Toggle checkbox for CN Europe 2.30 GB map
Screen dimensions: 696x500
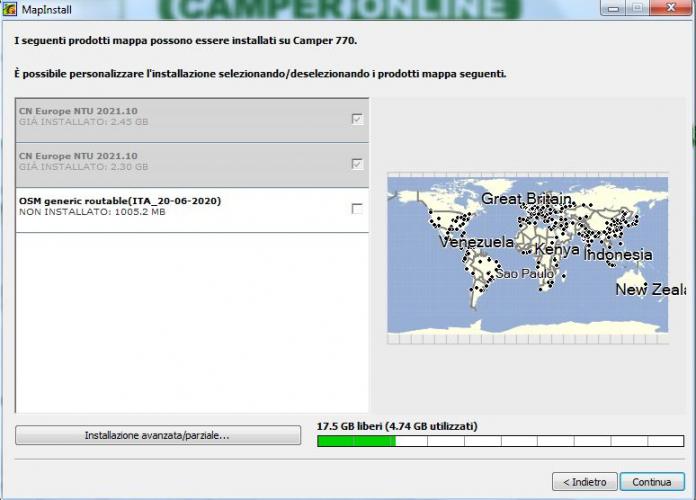[357, 164]
